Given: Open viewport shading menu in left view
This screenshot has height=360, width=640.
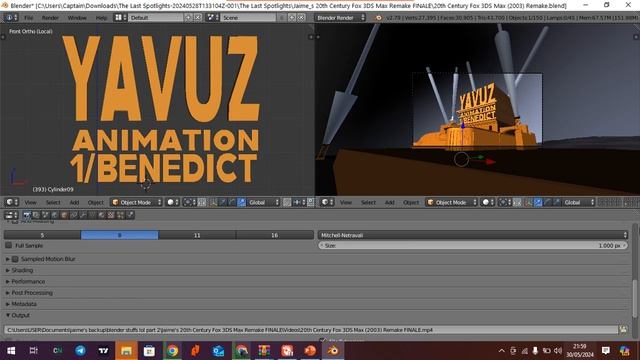Looking at the screenshot, I should click(x=173, y=202).
